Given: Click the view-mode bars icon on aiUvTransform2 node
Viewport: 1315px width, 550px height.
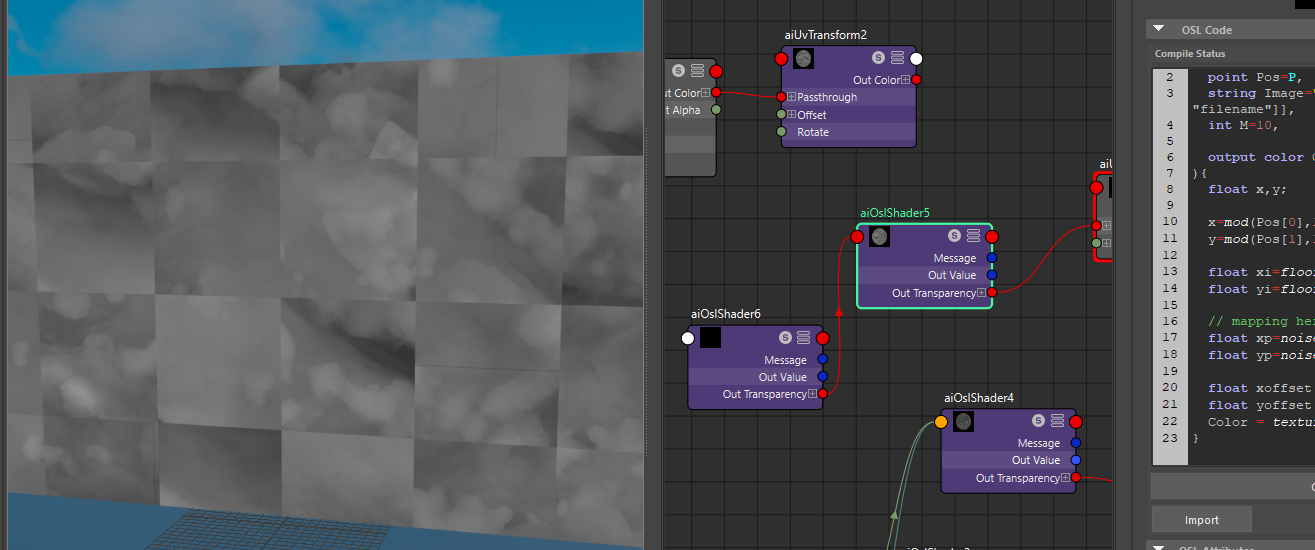Looking at the screenshot, I should click(x=897, y=58).
